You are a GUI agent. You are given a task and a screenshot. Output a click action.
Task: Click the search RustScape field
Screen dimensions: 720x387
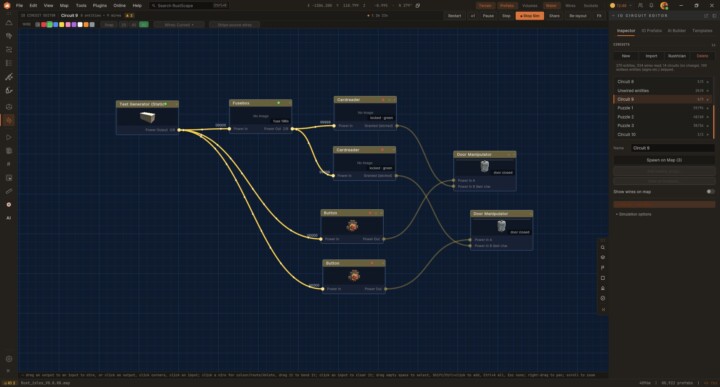[189, 6]
